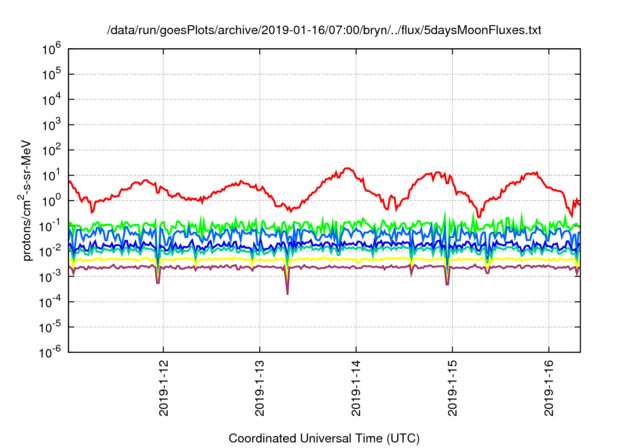This screenshot has height=448, width=640.
Task: Click the 2019-1-12 date tick label
Action: point(164,388)
